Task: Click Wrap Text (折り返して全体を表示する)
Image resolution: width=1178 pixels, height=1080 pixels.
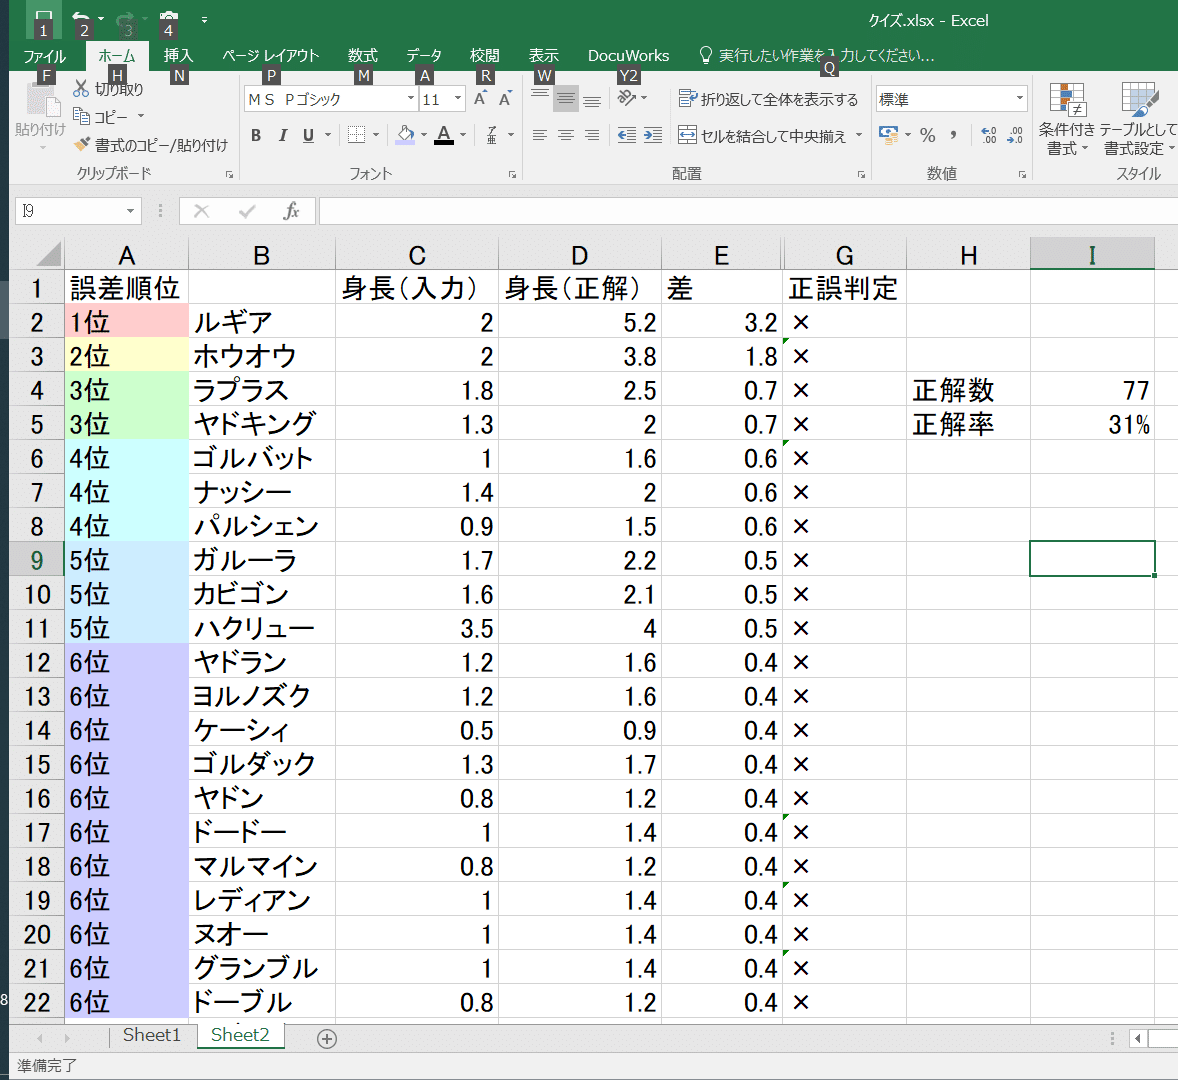Action: click(x=768, y=99)
